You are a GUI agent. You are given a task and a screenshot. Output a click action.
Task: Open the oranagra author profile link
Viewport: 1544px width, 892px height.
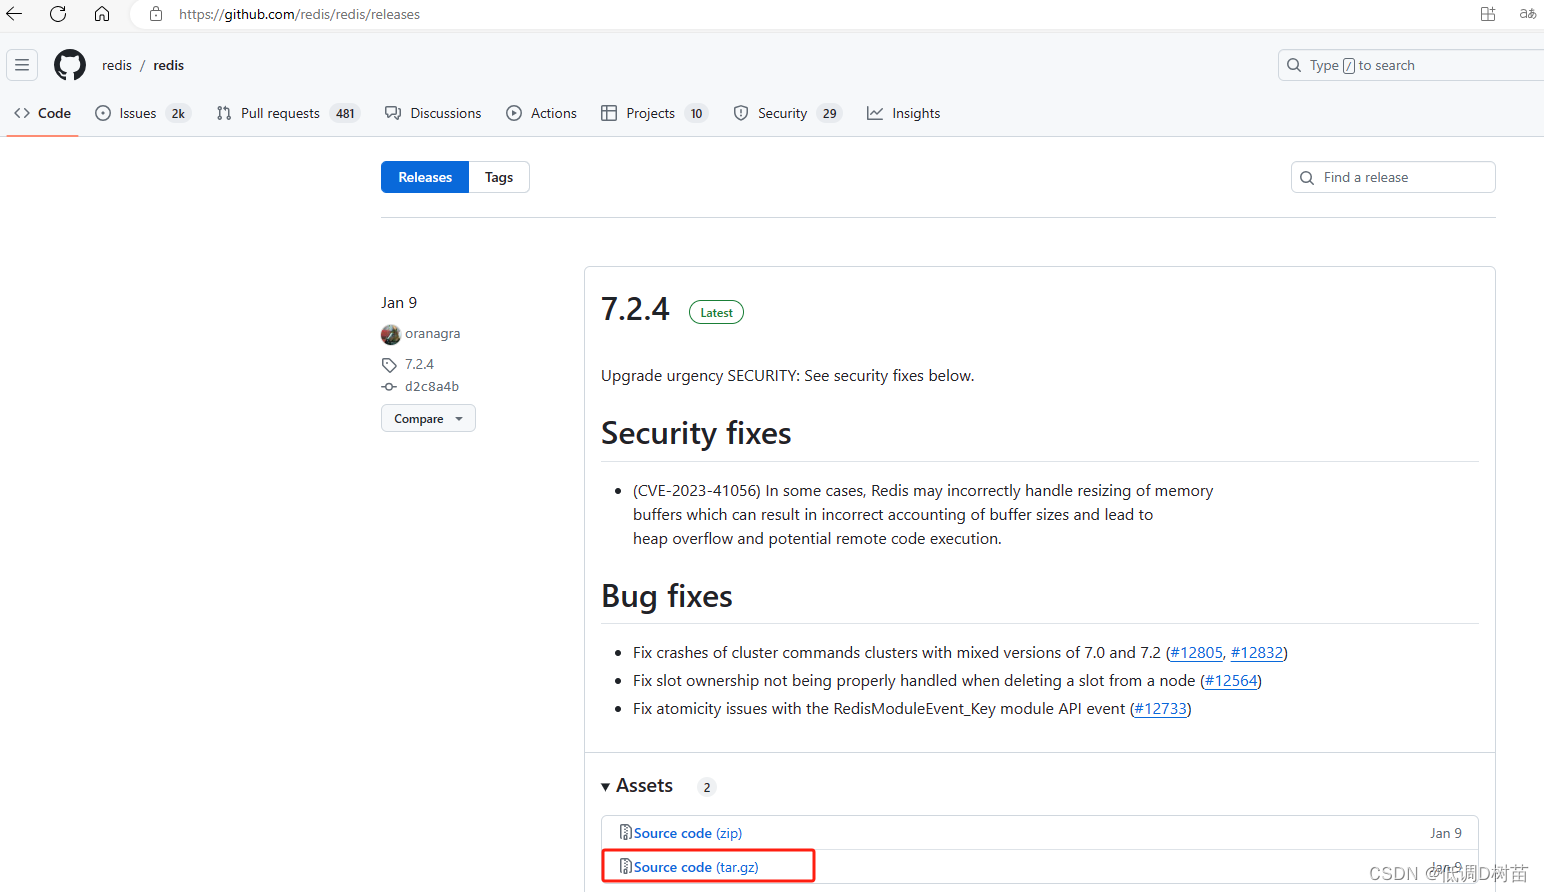432,334
